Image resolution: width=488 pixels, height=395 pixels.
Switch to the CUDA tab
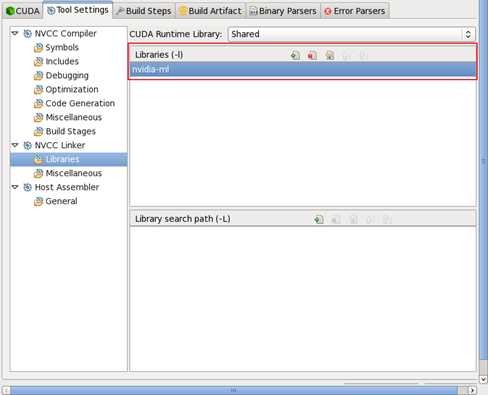coord(23,11)
